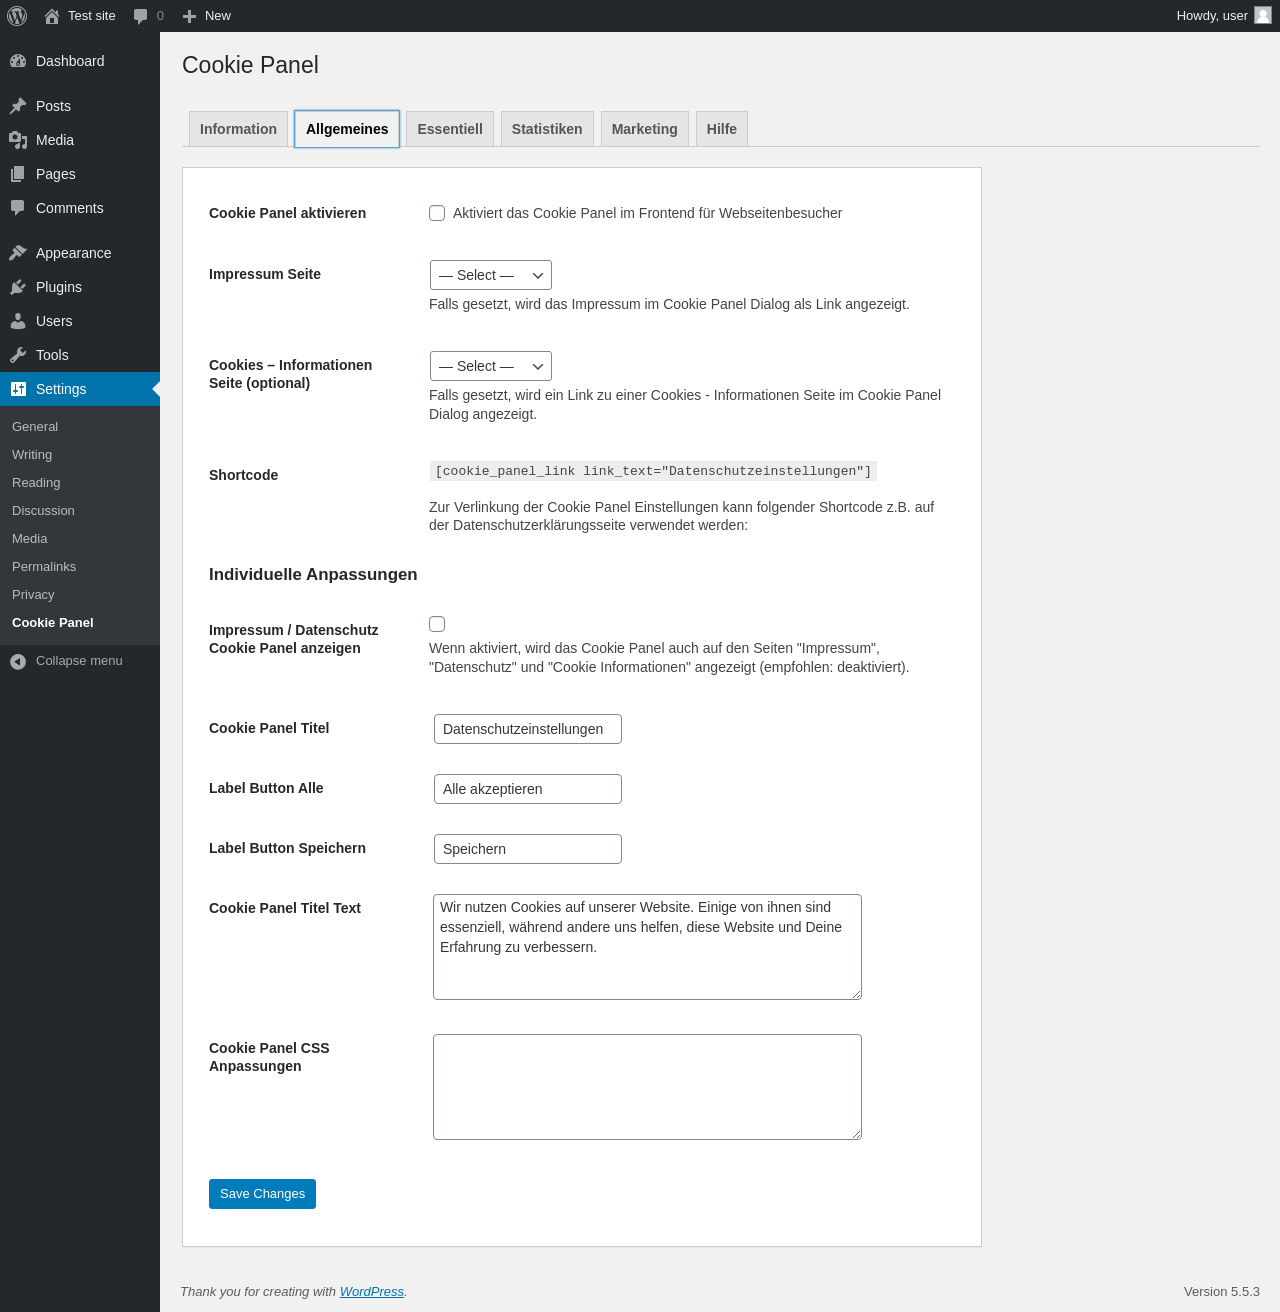This screenshot has height=1312, width=1280.
Task: Click the Appearance paintbrush icon
Action: (x=18, y=253)
